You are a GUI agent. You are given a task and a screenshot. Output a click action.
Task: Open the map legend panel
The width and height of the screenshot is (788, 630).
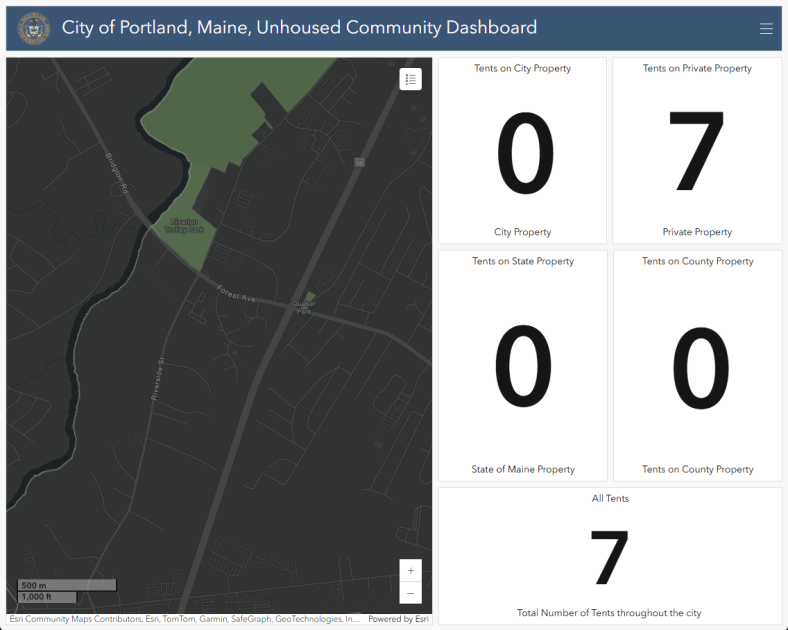coord(410,79)
